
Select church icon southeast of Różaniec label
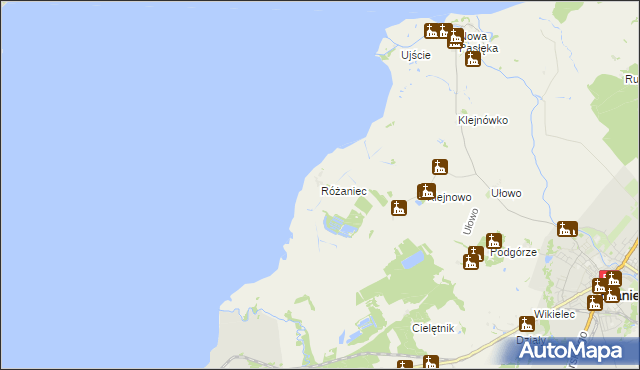pyautogui.click(x=399, y=208)
